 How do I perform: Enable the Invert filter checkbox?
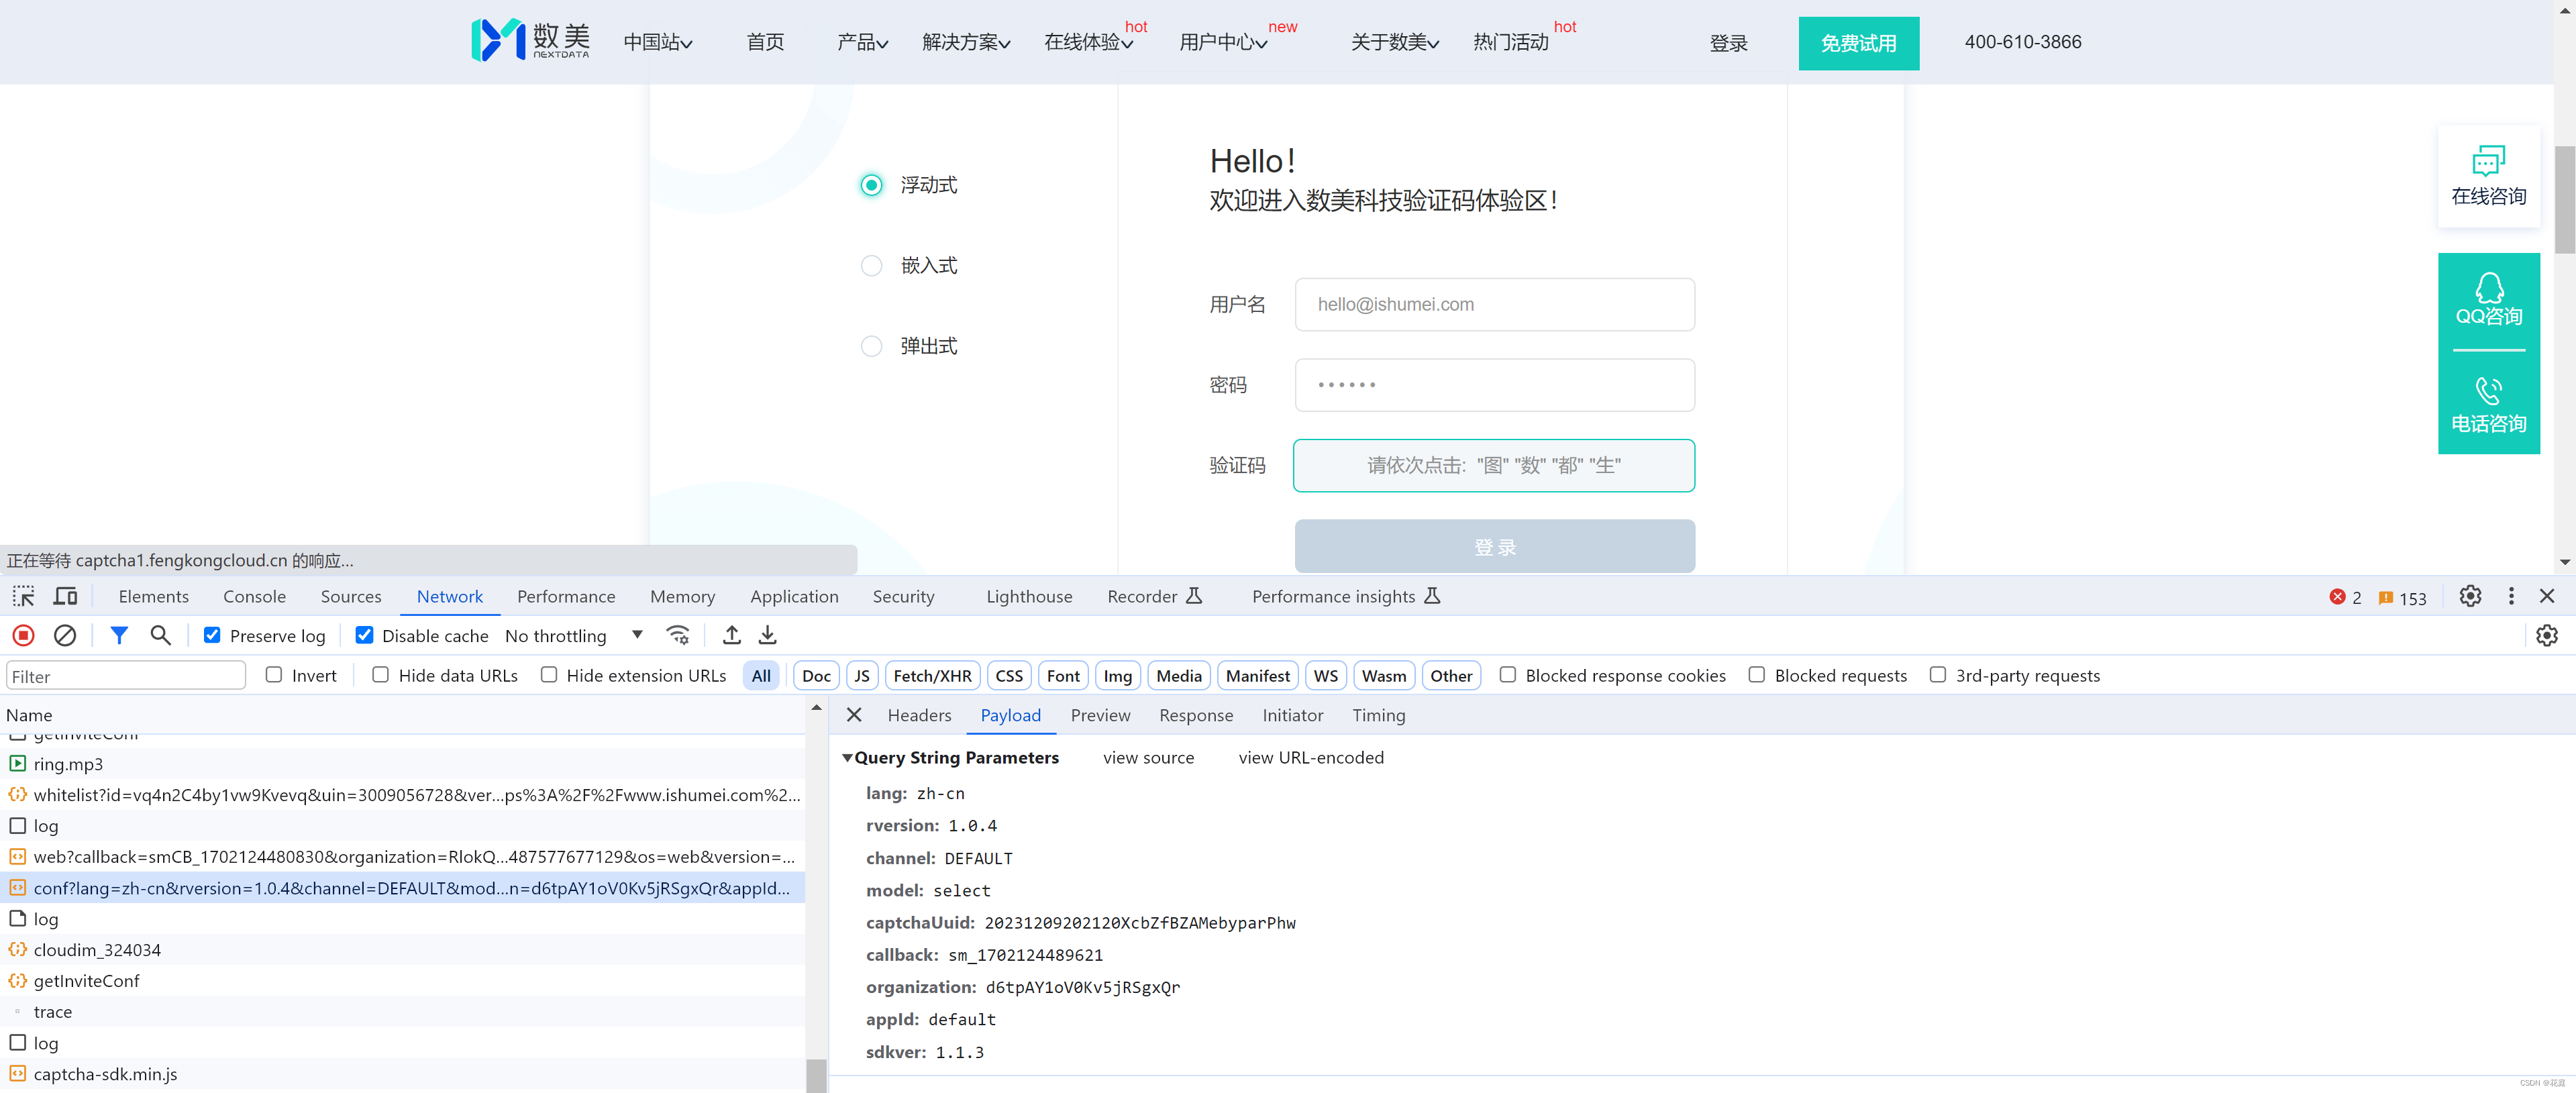tap(274, 675)
